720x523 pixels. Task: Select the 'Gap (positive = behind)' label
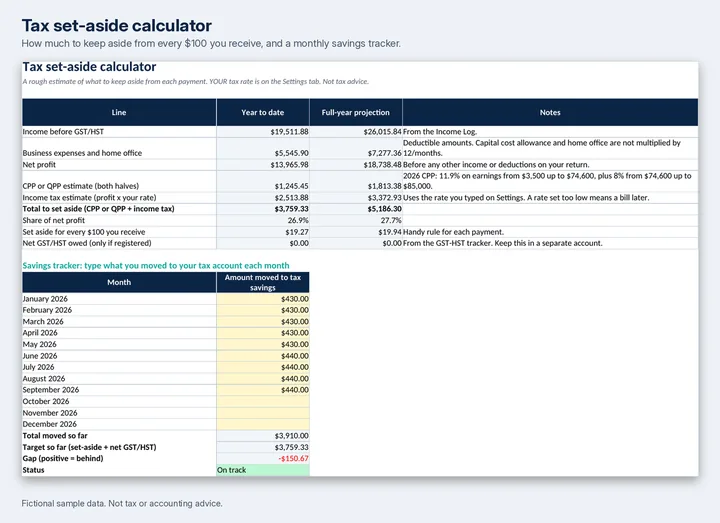[63, 458]
